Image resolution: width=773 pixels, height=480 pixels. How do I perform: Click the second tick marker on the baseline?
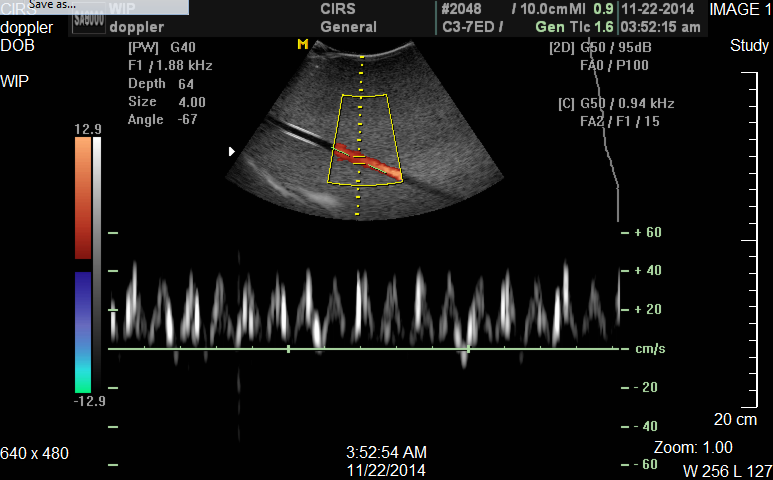pos(468,349)
